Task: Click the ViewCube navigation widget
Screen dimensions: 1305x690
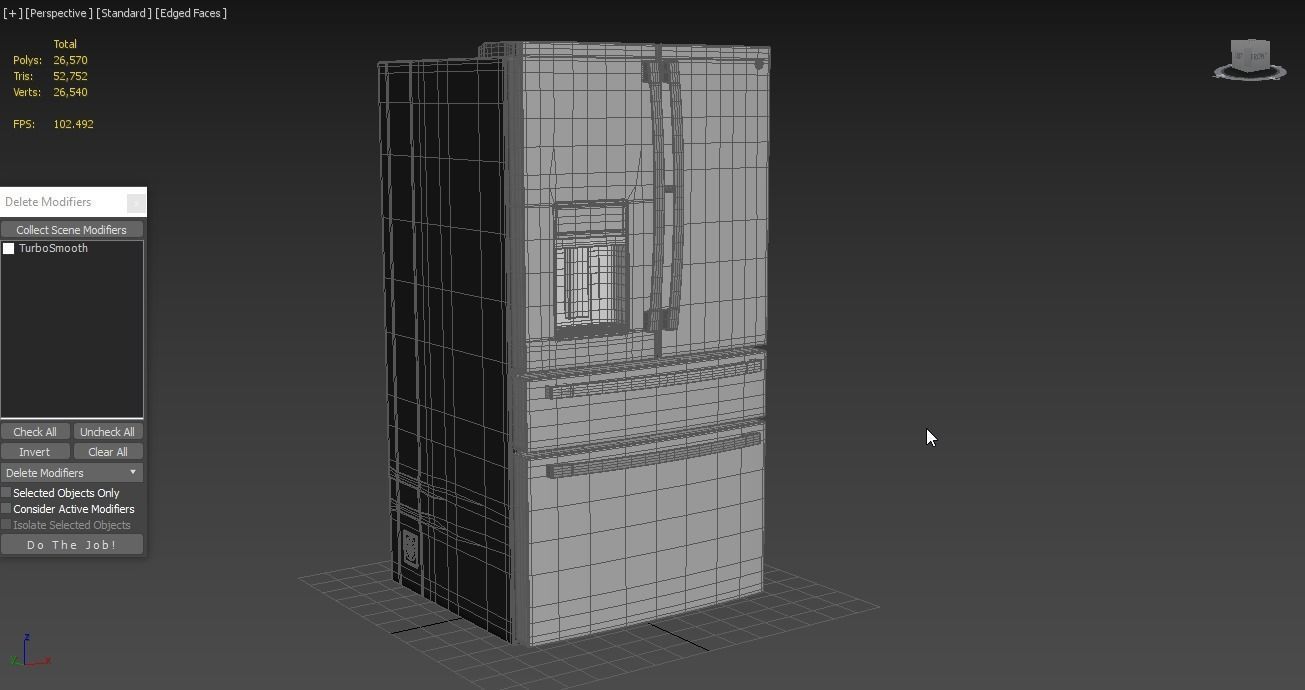Action: (1250, 59)
